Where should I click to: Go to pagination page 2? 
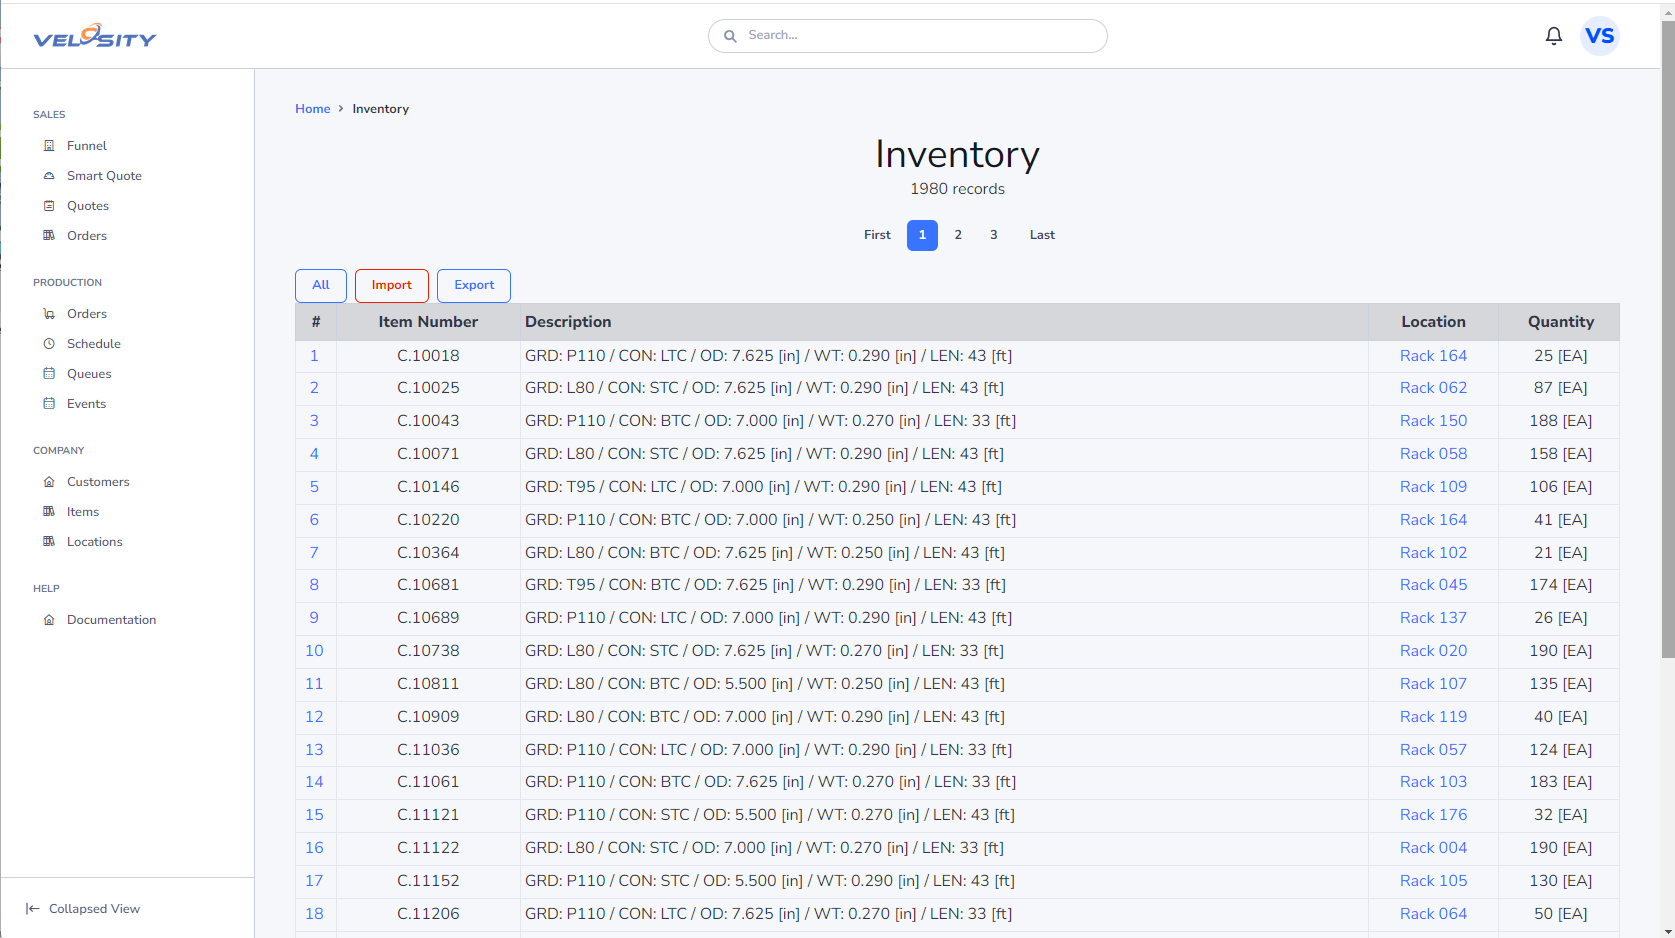958,235
